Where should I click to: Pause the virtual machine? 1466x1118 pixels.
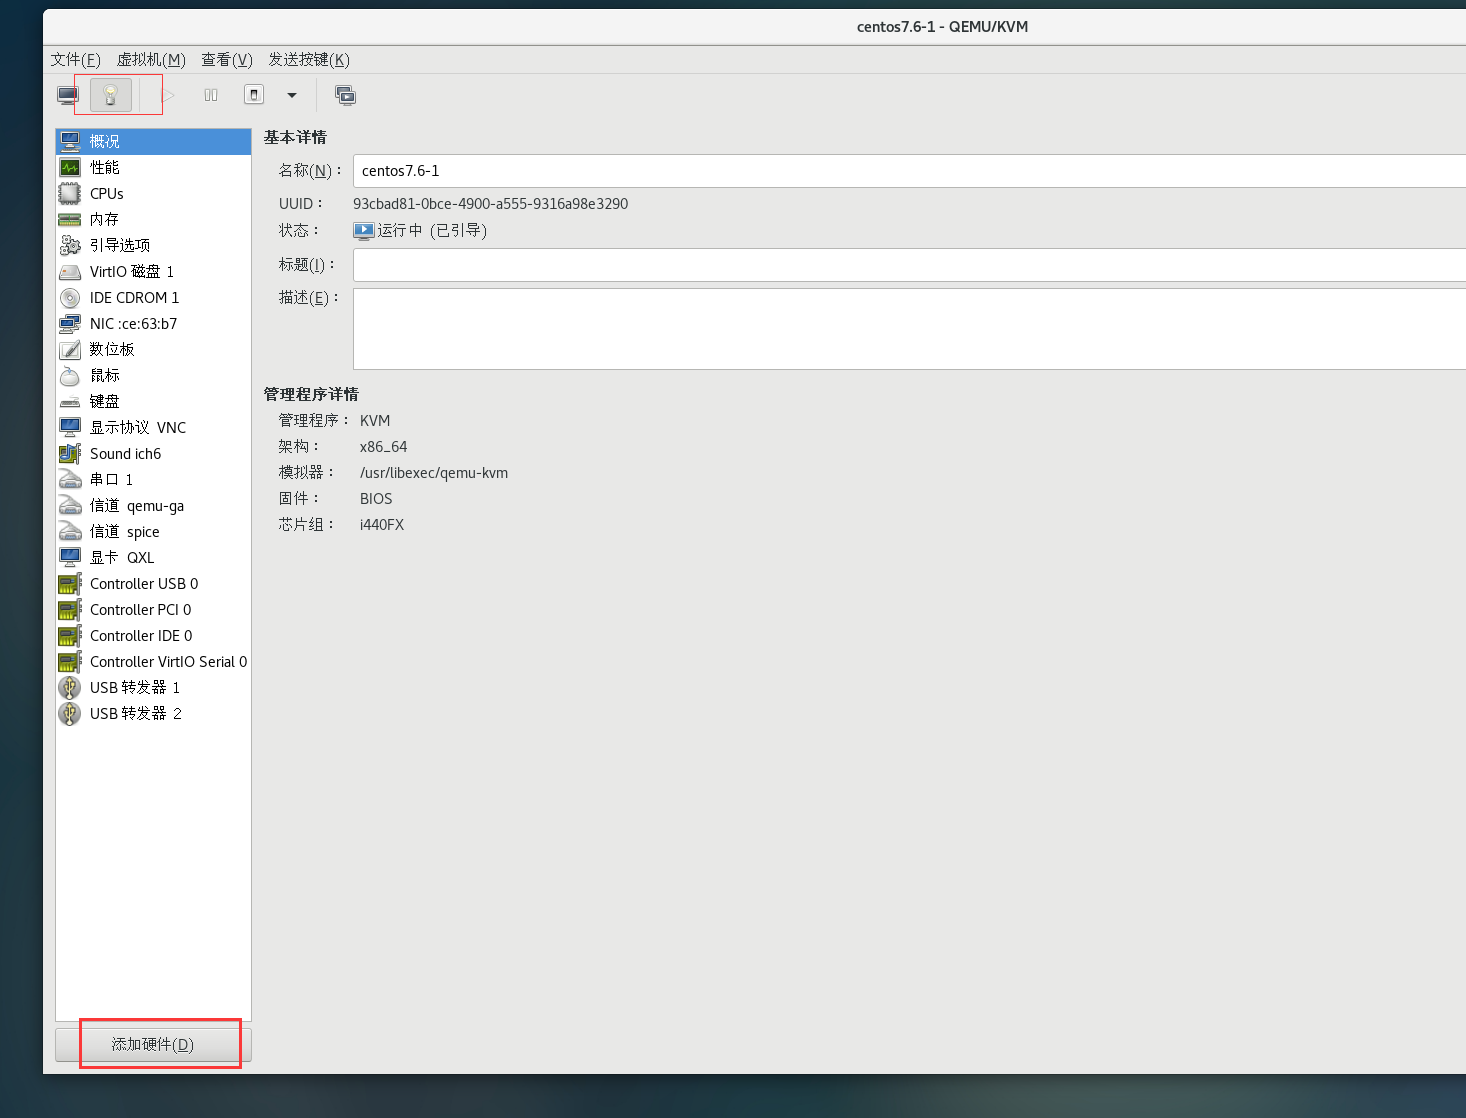point(211,95)
